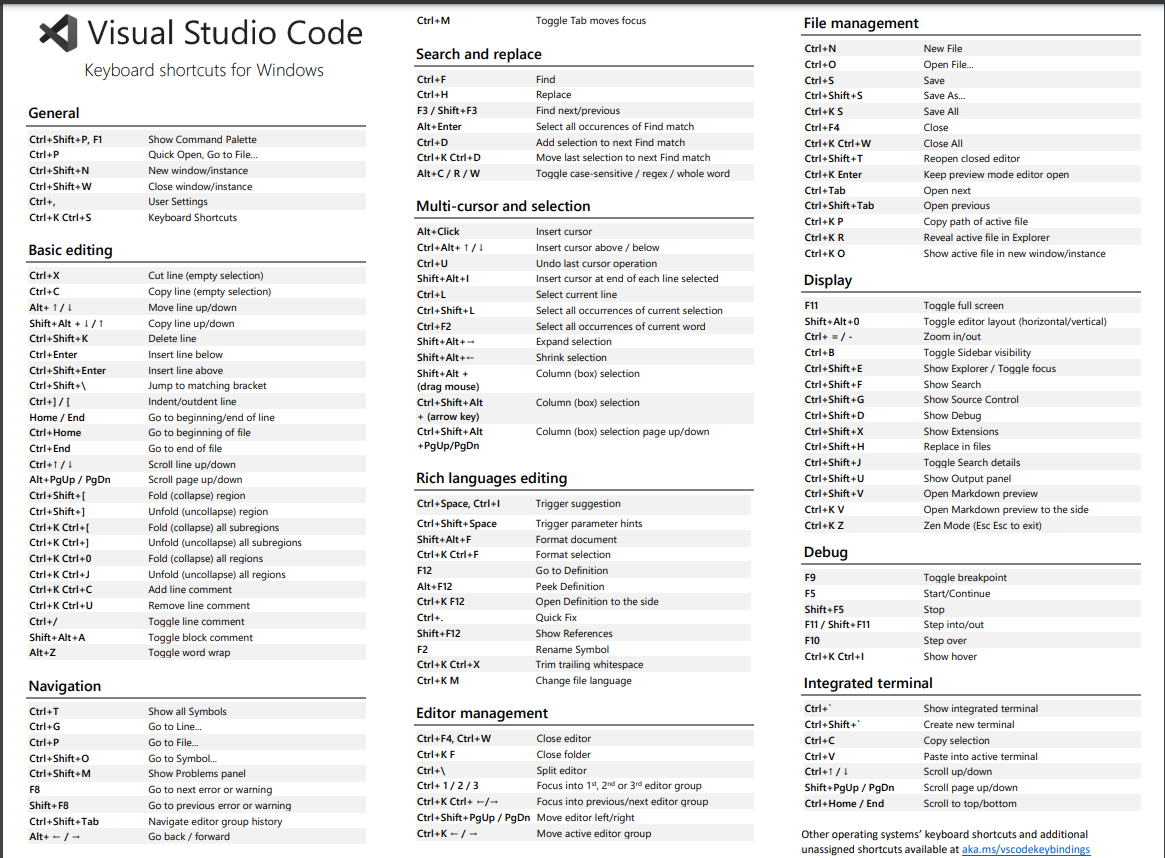Click 'Keyboard Shortcuts' in General section
Screen dimensions: 1165x858
click(x=192, y=218)
